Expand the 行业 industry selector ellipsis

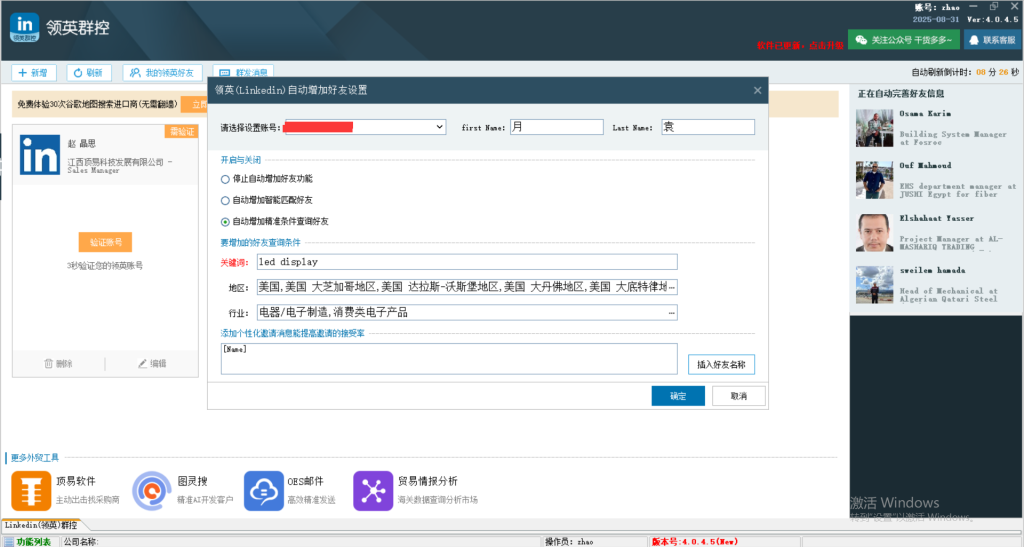click(x=671, y=313)
